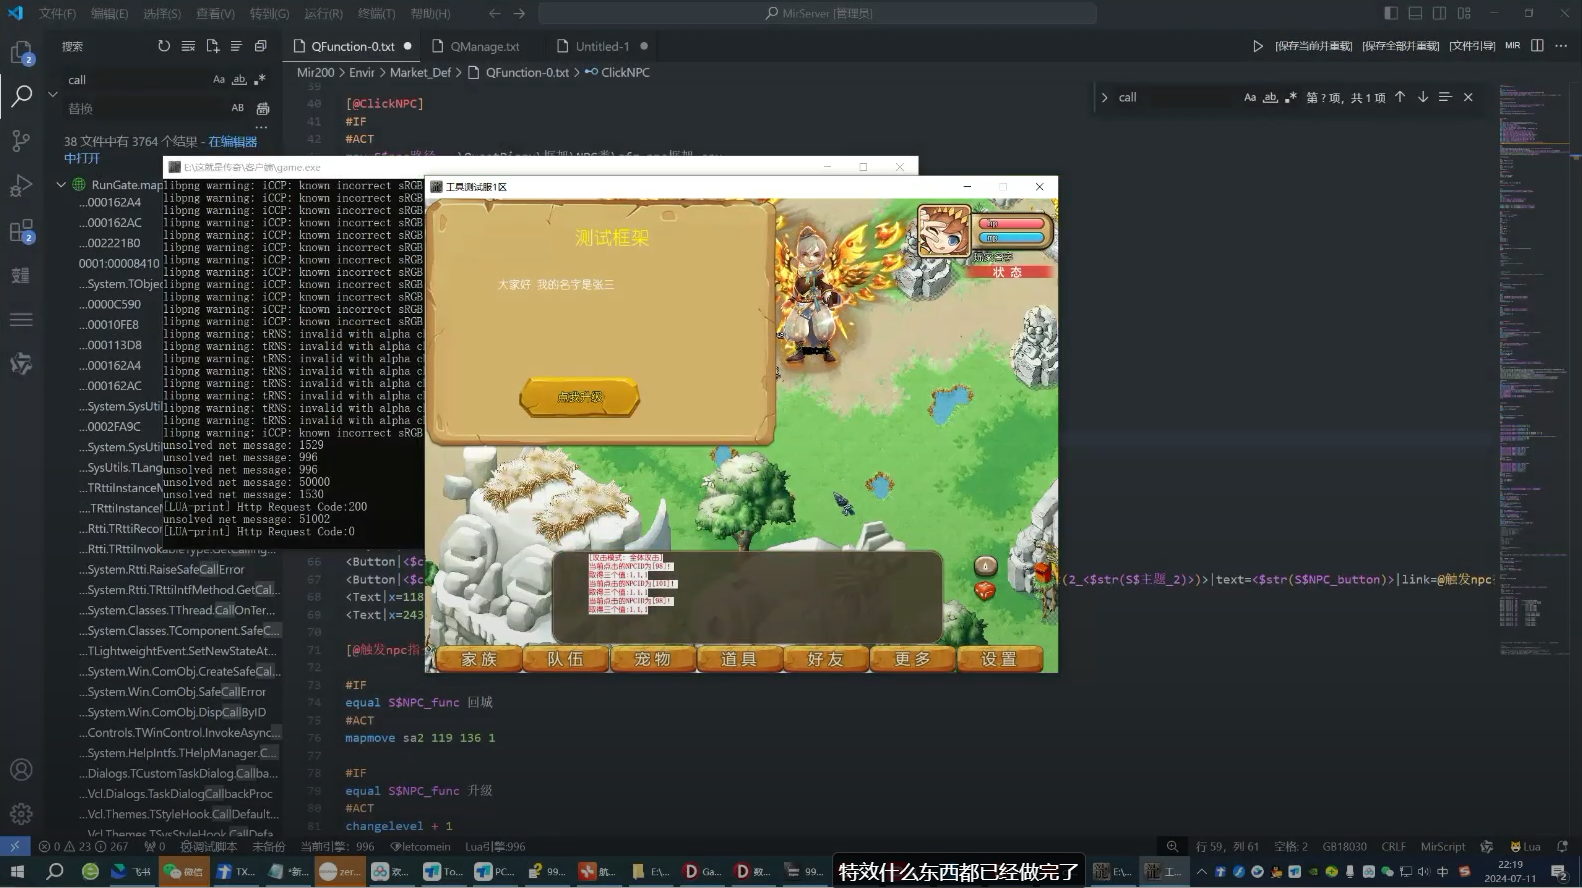Toggle the replace field chevron in search sidebar
The image size is (1582, 888).
point(53,94)
